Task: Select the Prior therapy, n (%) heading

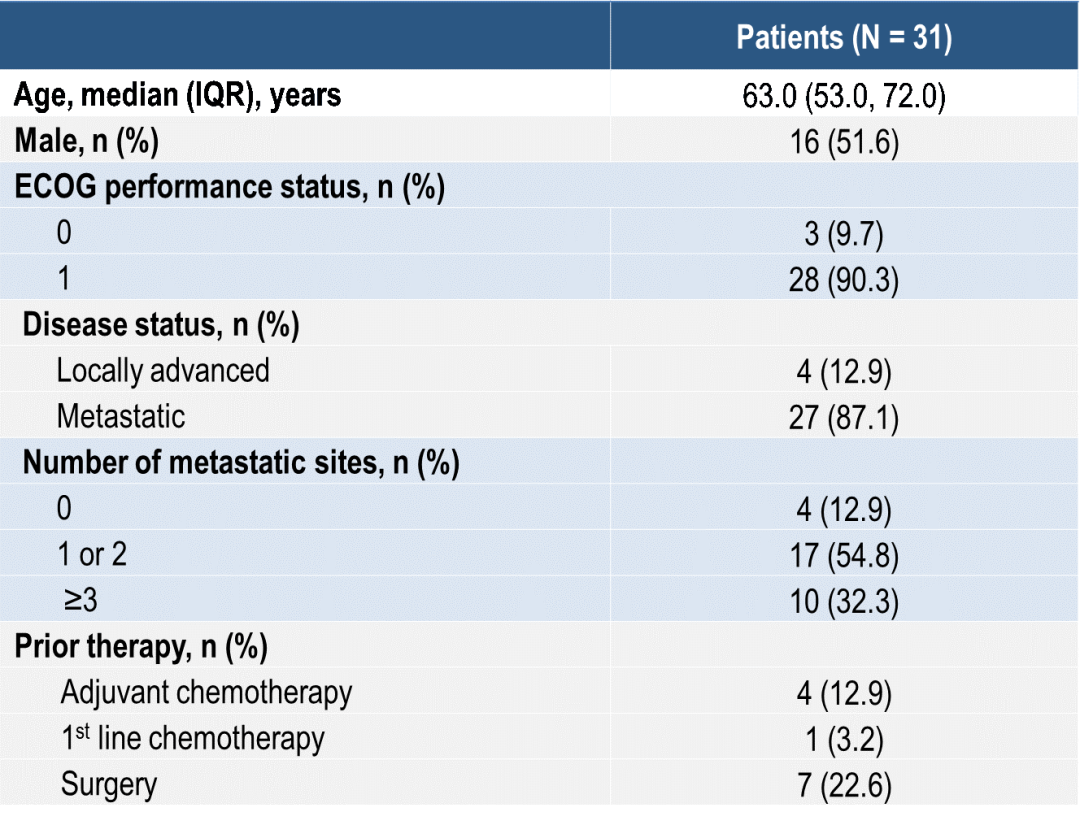Action: [x=141, y=647]
